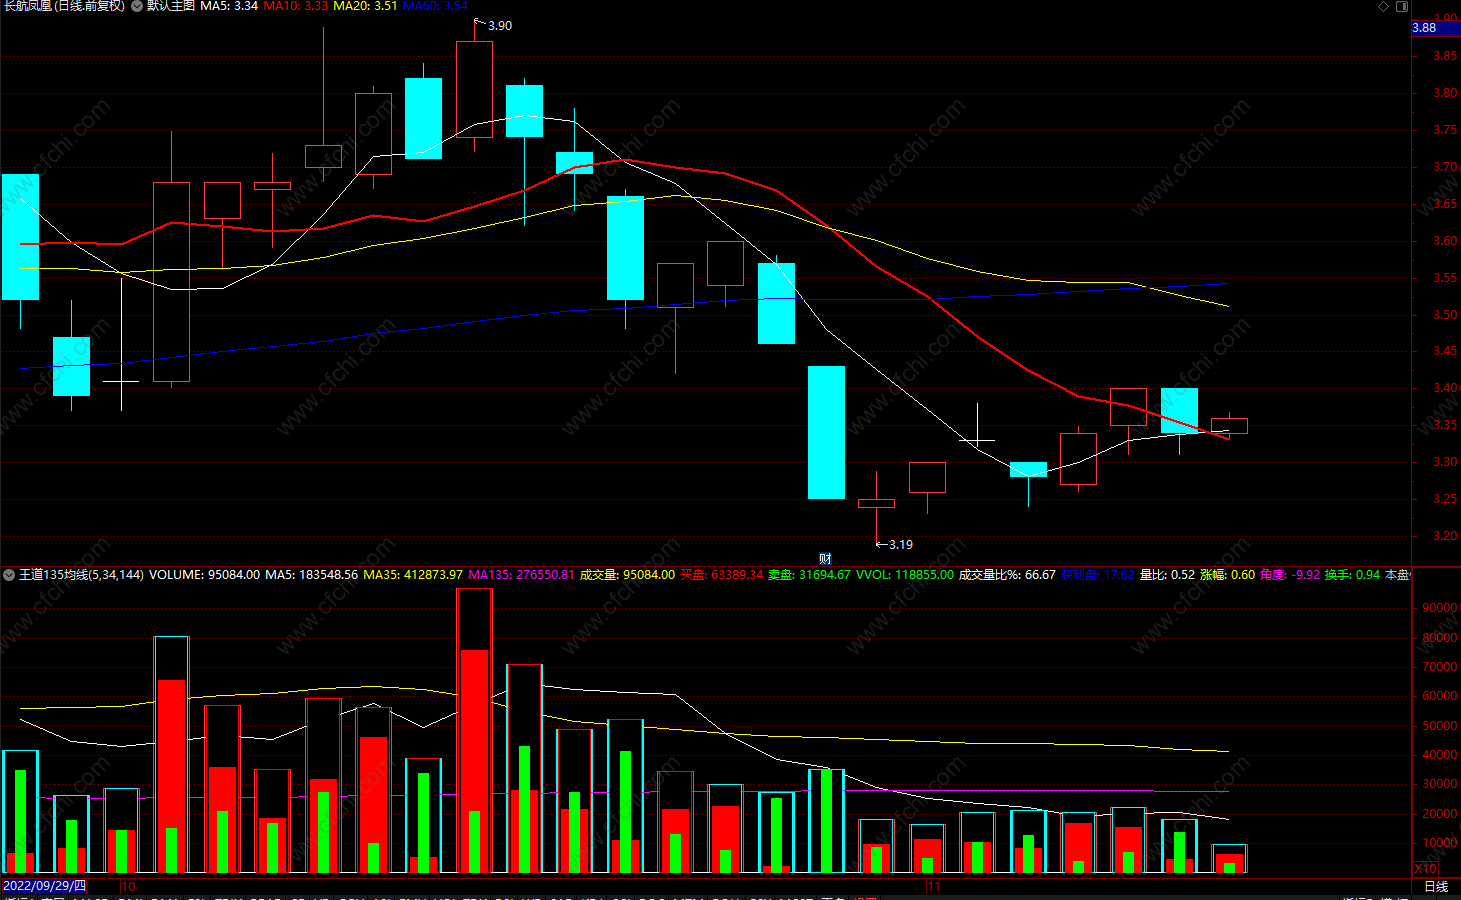Image resolution: width=1461 pixels, height=900 pixels.
Task: Click the 获利盘: 17.62 readout
Action: point(1098,575)
